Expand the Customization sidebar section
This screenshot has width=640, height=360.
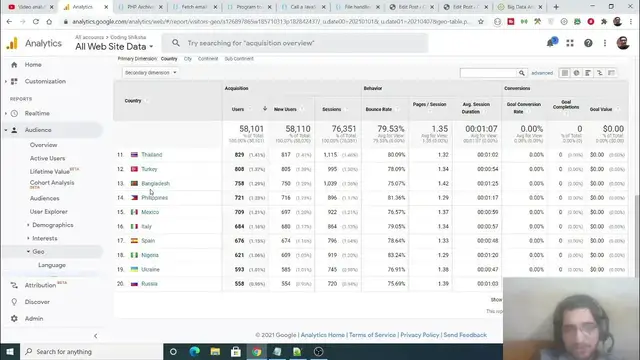coord(6,82)
